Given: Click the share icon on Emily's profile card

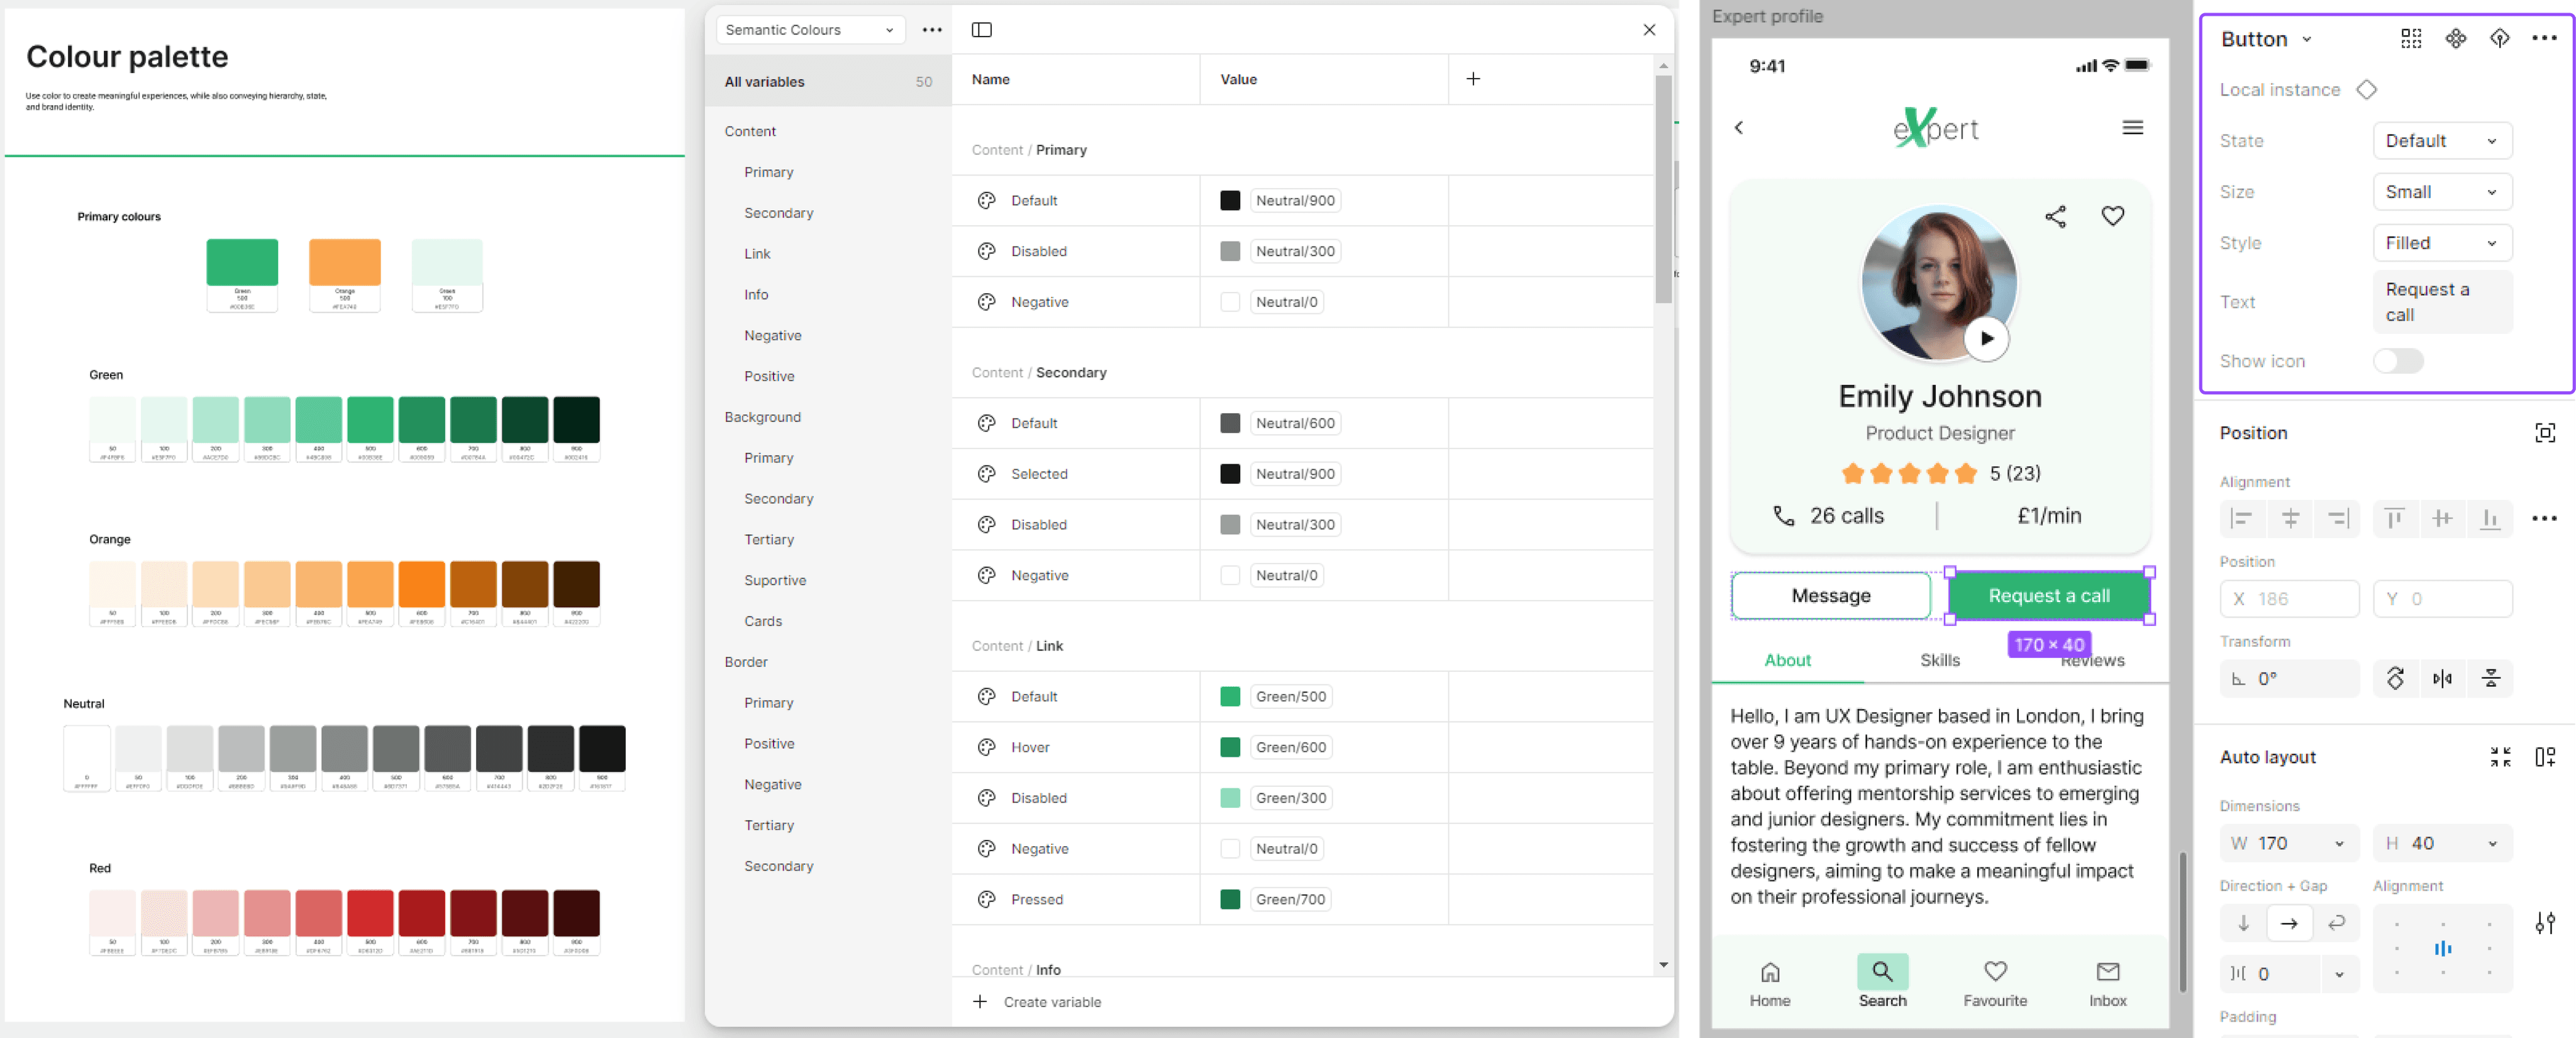Looking at the screenshot, I should click(x=2055, y=216).
